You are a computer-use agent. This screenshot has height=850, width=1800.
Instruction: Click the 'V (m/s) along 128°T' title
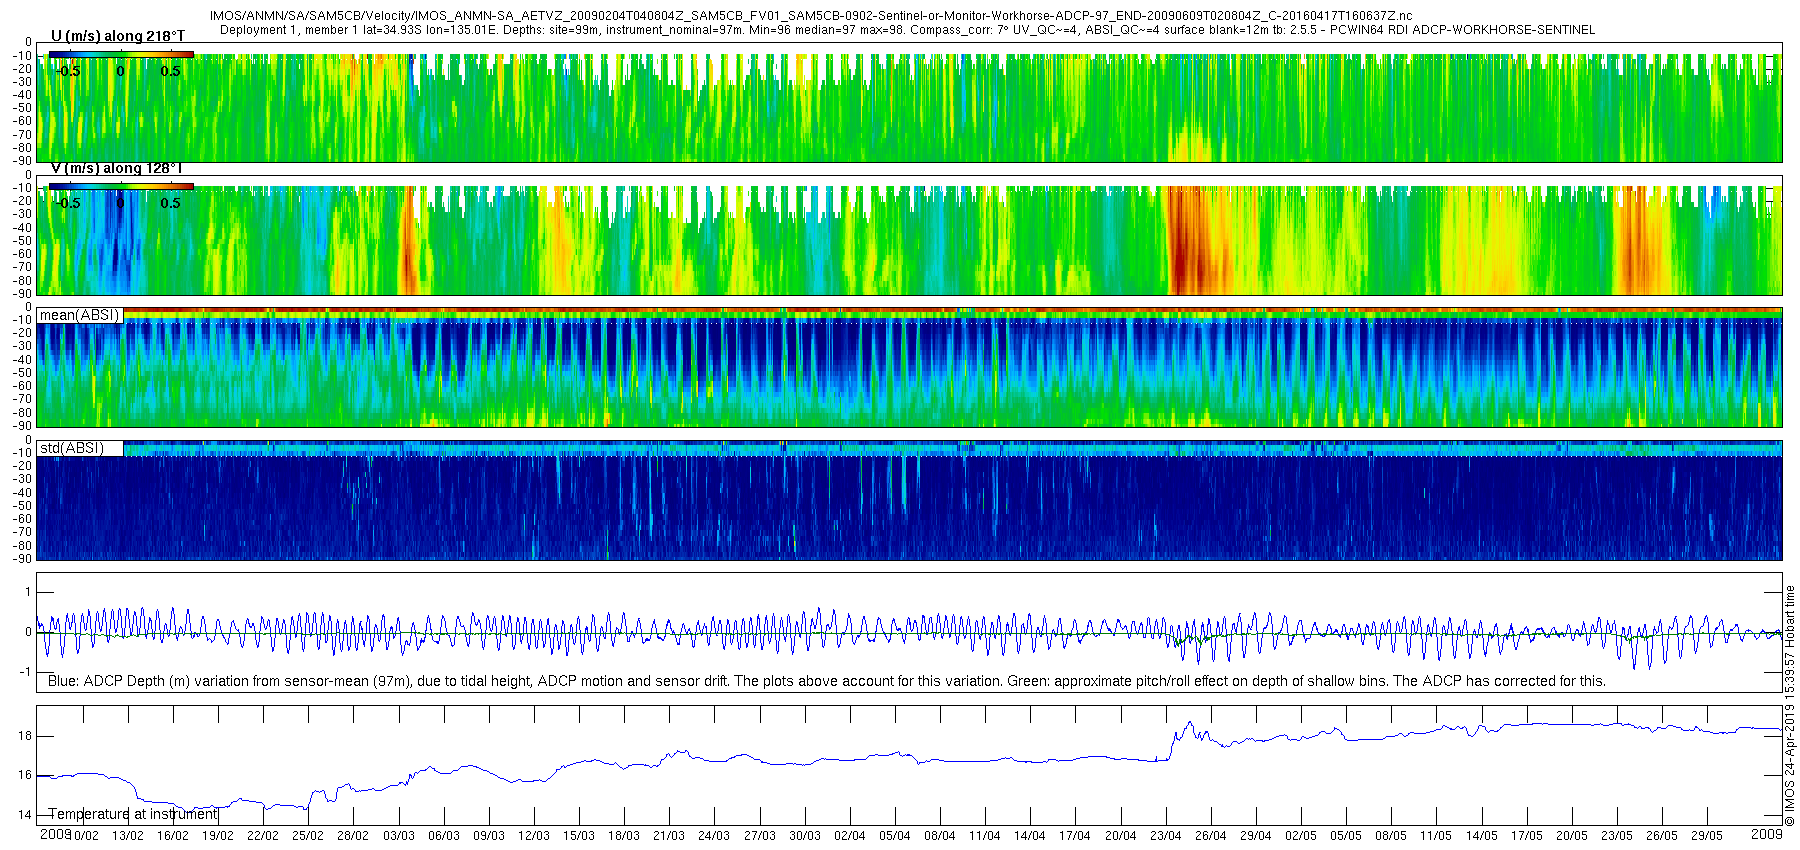coord(116,168)
